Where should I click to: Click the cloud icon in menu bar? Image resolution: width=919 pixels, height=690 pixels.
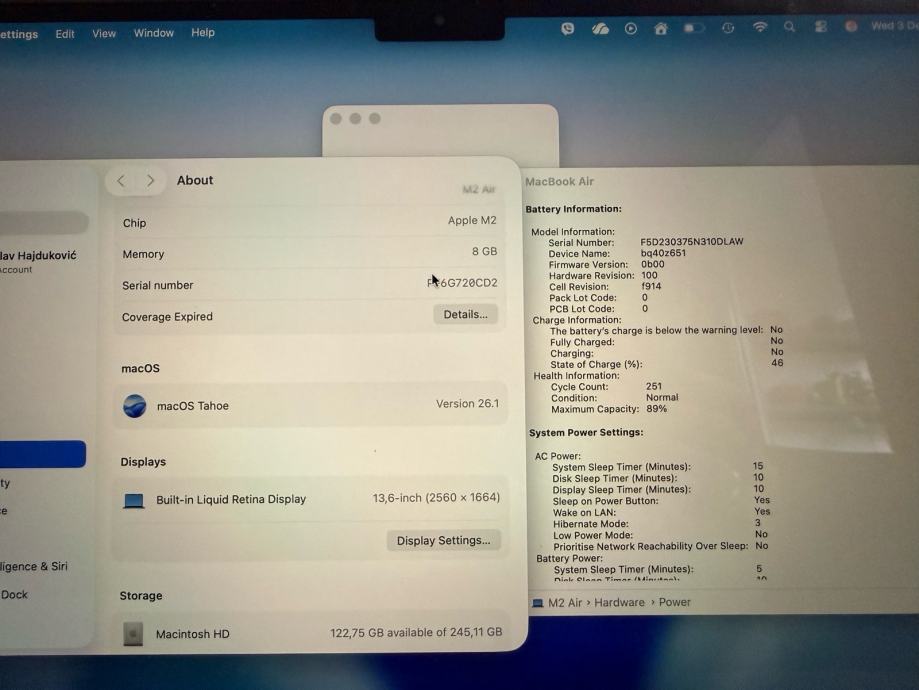pyautogui.click(x=600, y=29)
